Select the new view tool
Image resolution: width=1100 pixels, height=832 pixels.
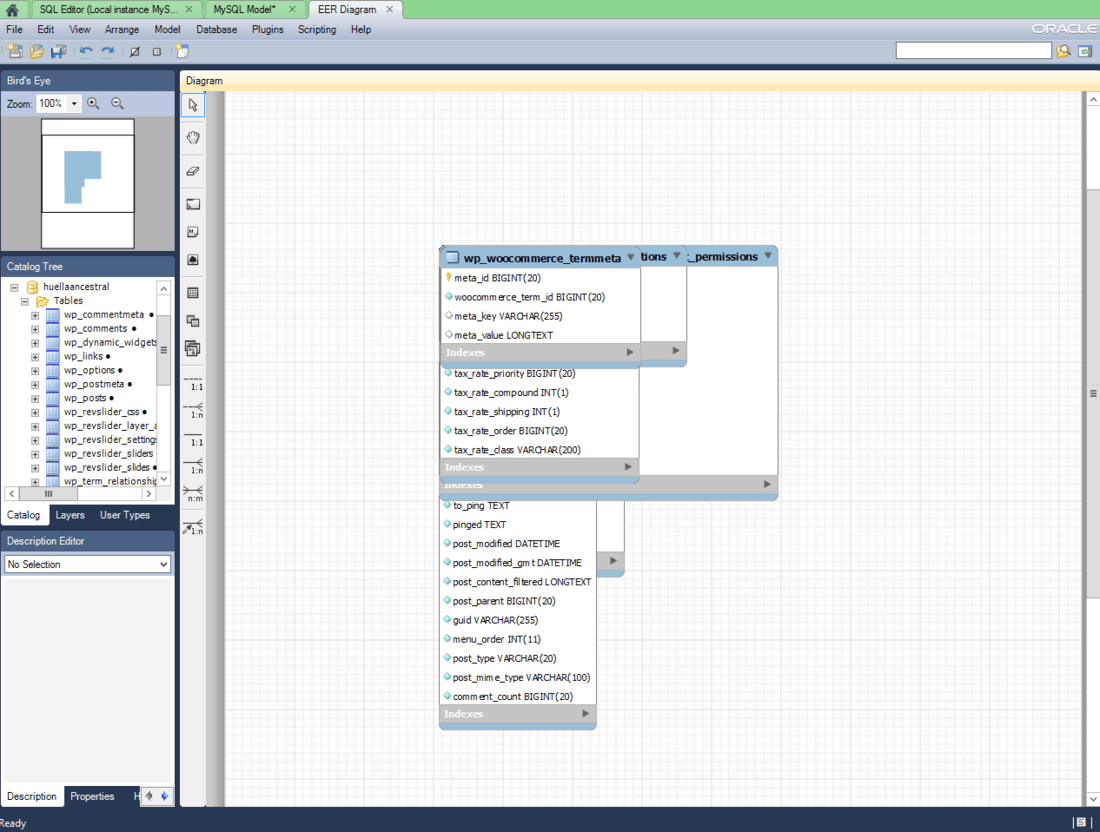pos(193,321)
